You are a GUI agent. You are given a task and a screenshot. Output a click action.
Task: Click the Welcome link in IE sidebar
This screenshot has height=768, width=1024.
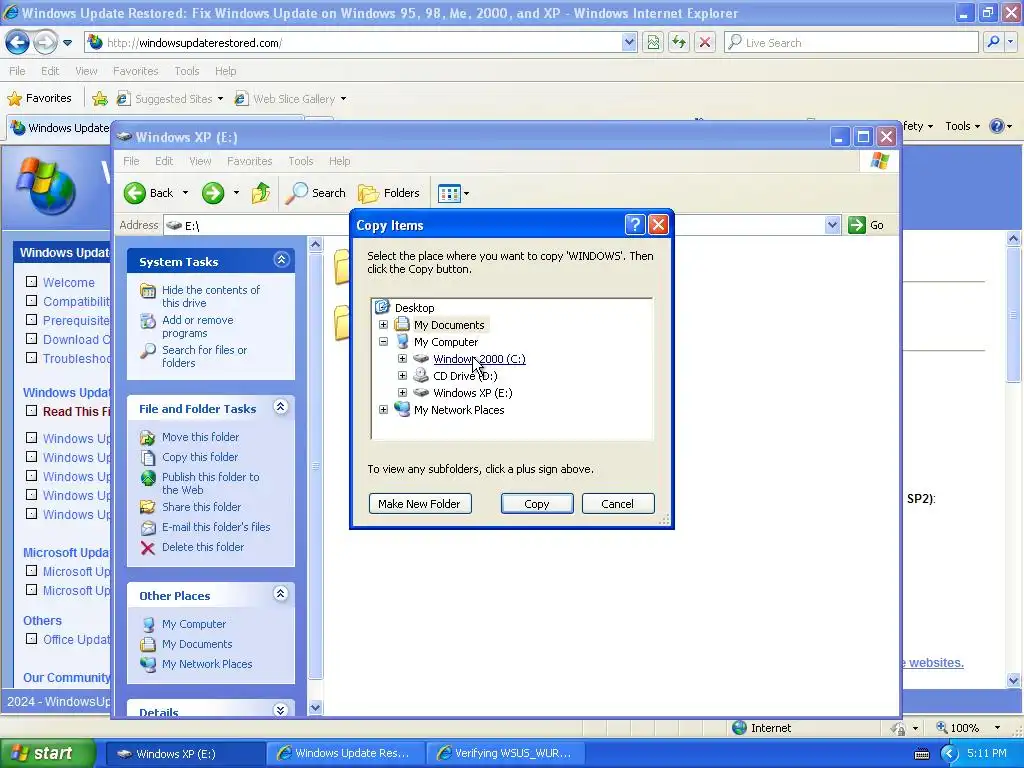point(69,282)
